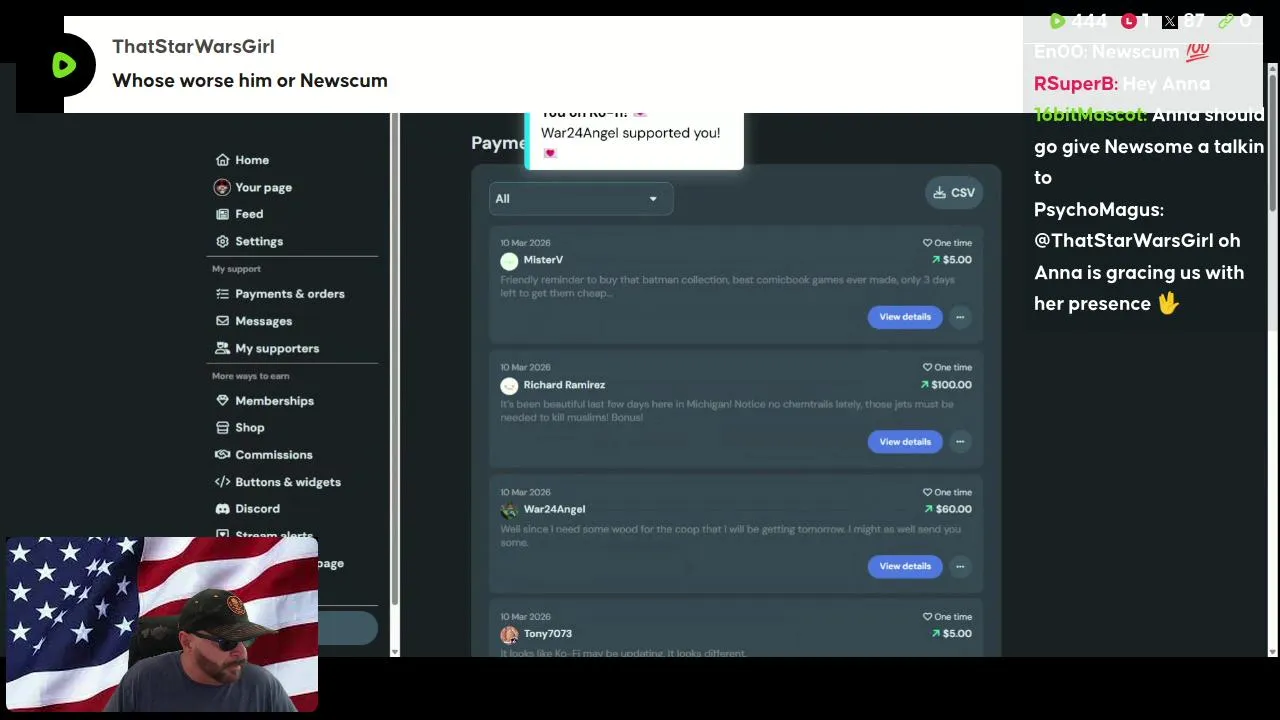
Task: View details of MisterV payment
Action: pos(905,317)
